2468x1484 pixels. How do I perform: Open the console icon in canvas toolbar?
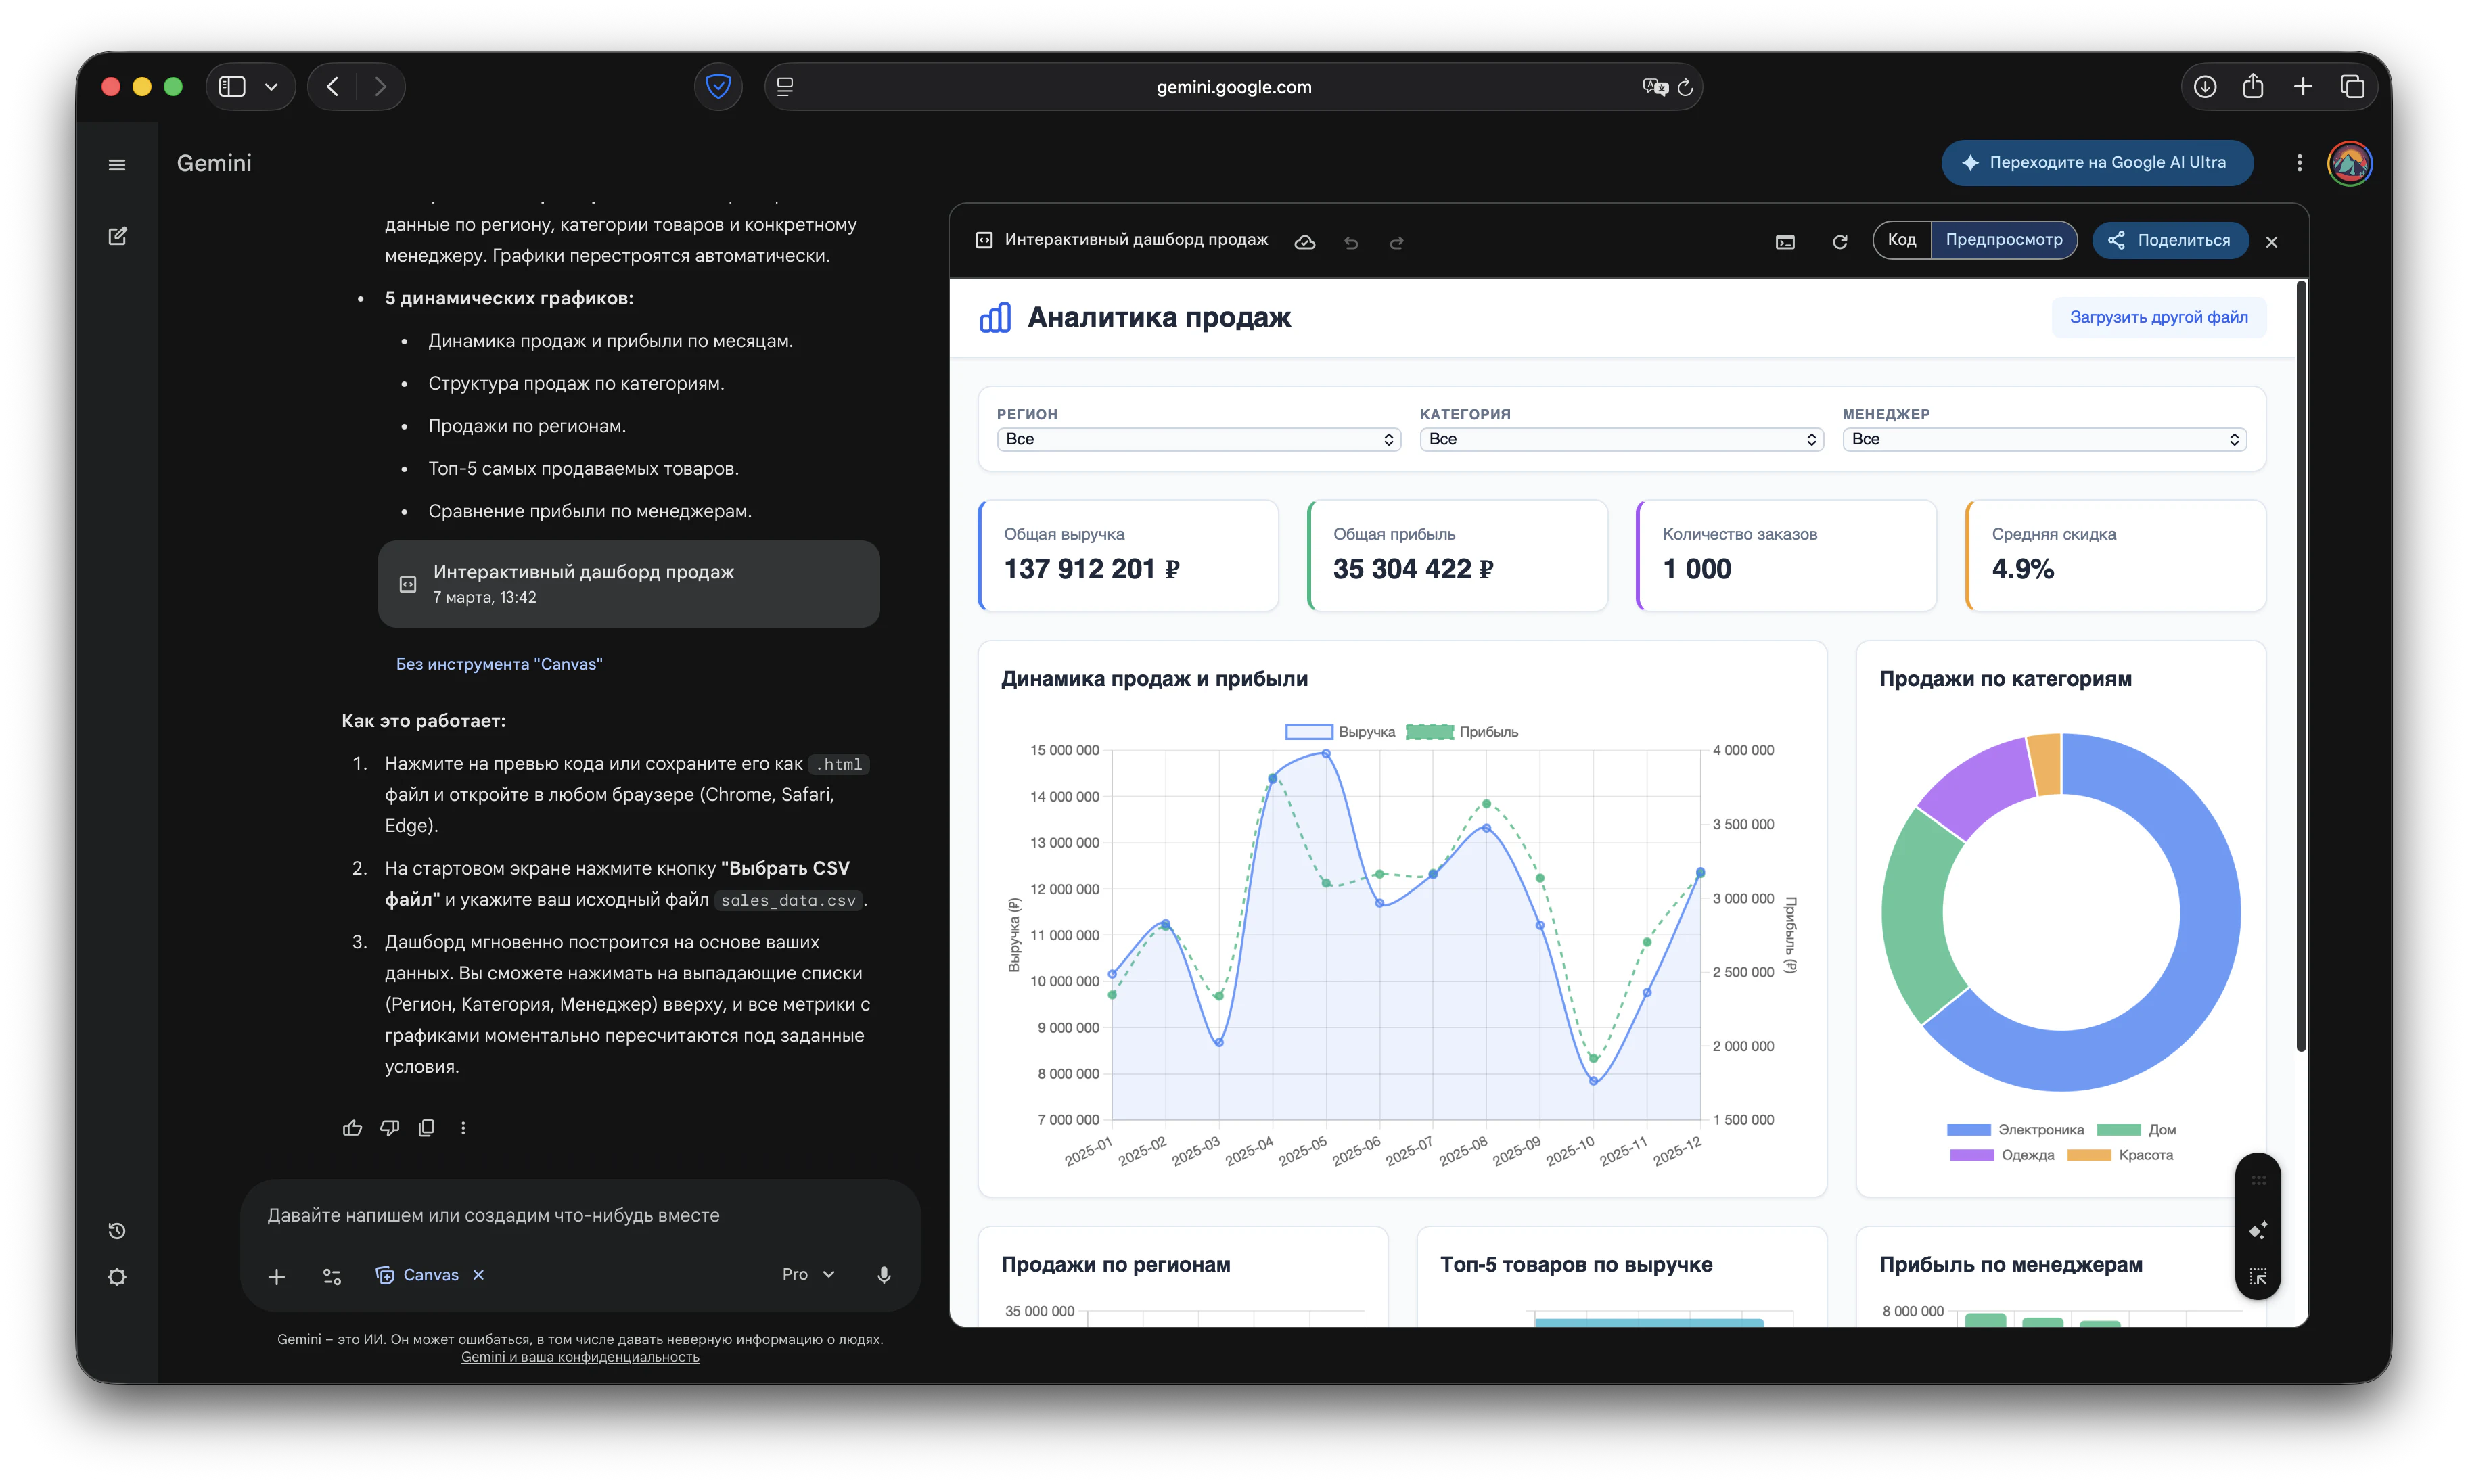tap(1785, 242)
